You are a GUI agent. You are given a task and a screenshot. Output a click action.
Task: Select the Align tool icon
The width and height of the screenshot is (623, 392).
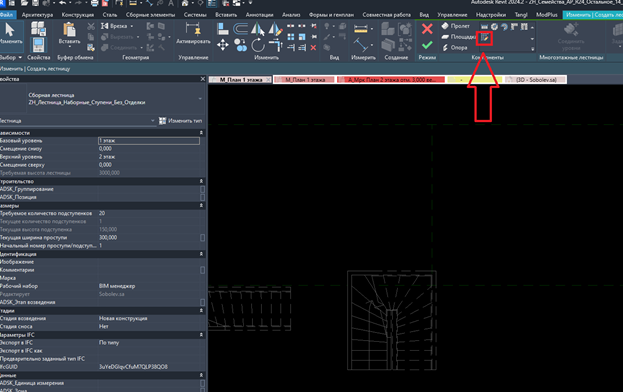223,29
